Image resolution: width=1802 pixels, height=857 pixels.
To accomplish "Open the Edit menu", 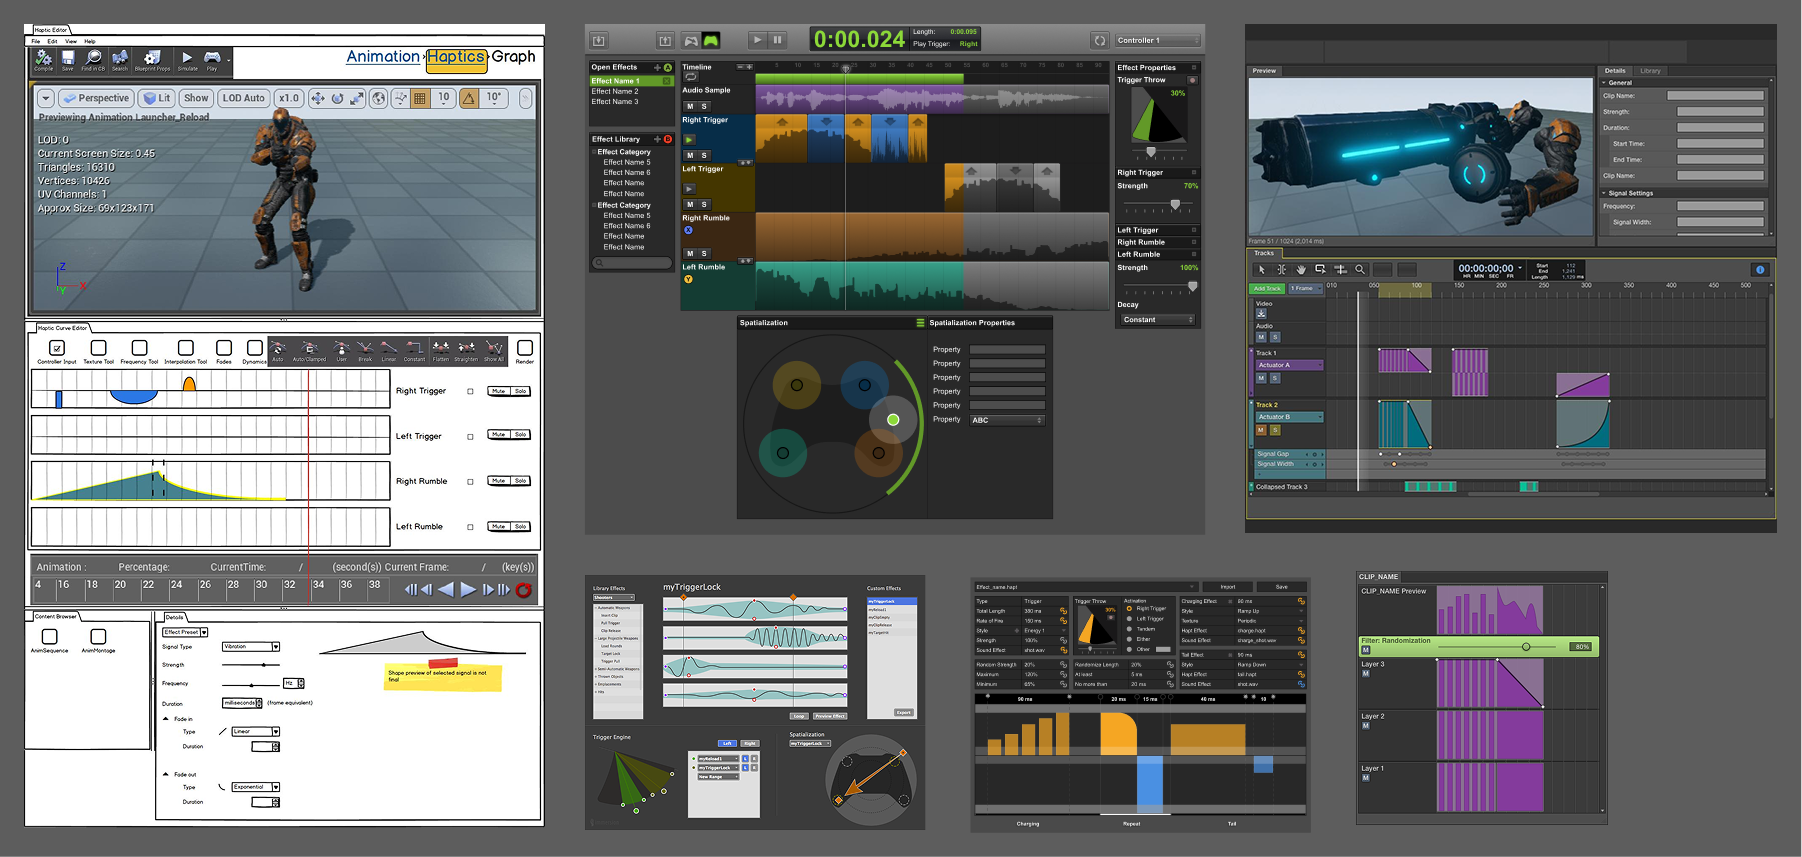I will (52, 41).
